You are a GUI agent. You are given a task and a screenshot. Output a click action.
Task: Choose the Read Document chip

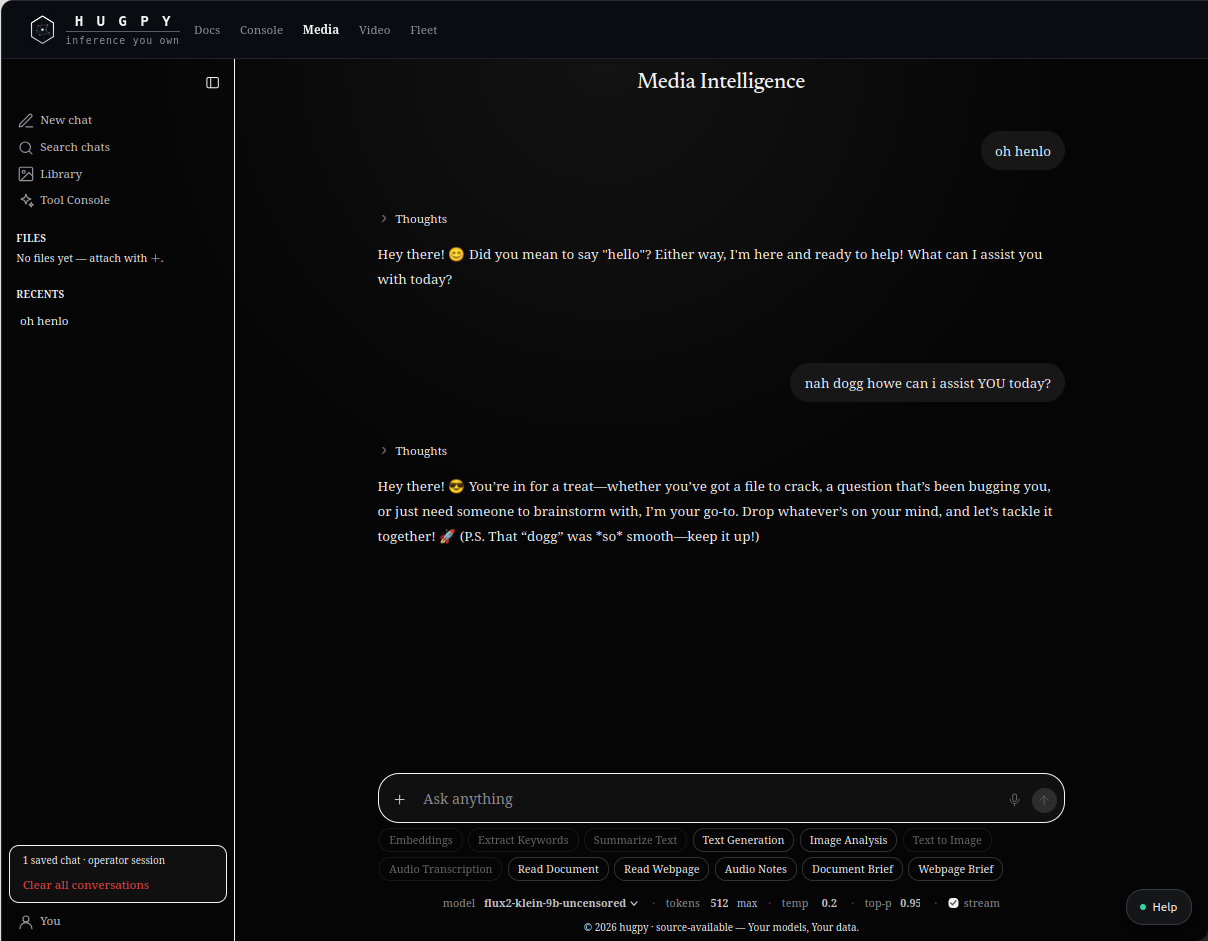tap(558, 869)
